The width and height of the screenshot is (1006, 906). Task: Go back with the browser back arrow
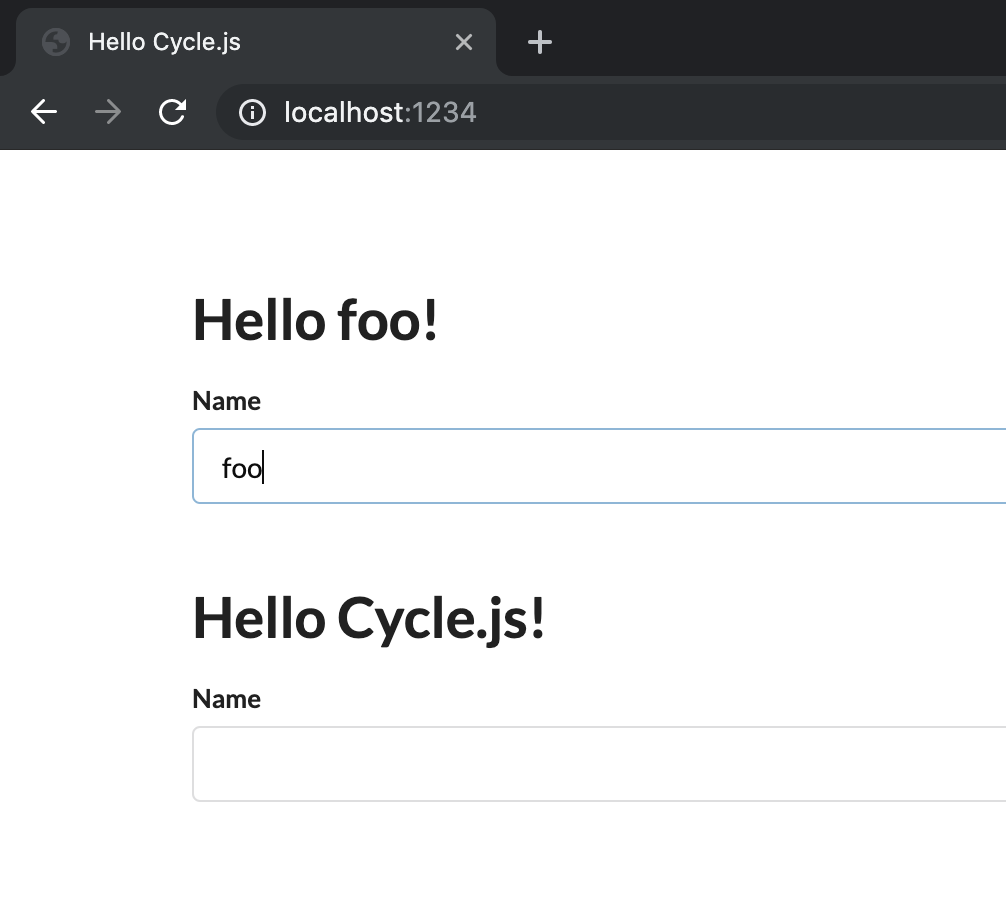tap(44, 112)
